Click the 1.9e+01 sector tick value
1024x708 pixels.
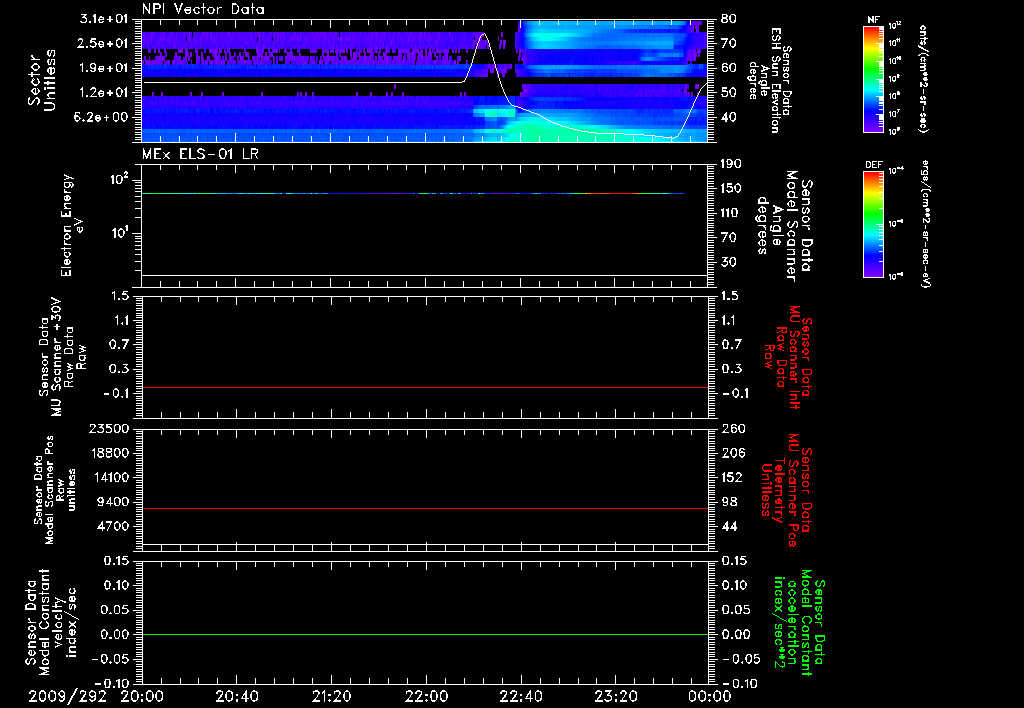103,68
